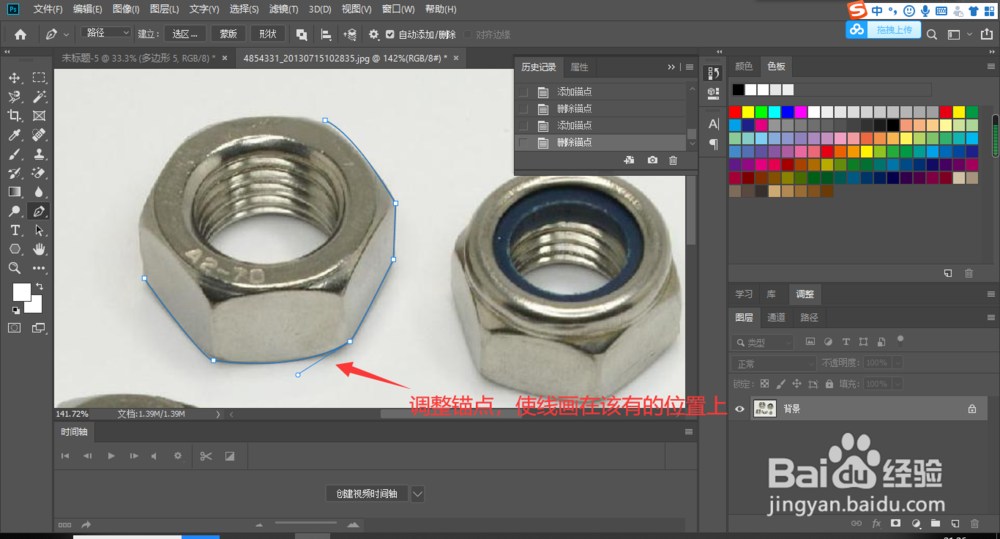Open the 图层(L) menu
The image size is (1000, 539).
pyautogui.click(x=165, y=10)
